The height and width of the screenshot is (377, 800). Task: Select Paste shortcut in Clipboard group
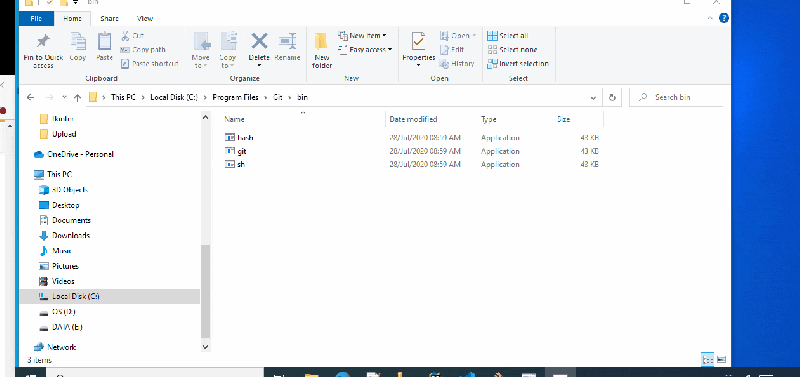click(x=149, y=63)
